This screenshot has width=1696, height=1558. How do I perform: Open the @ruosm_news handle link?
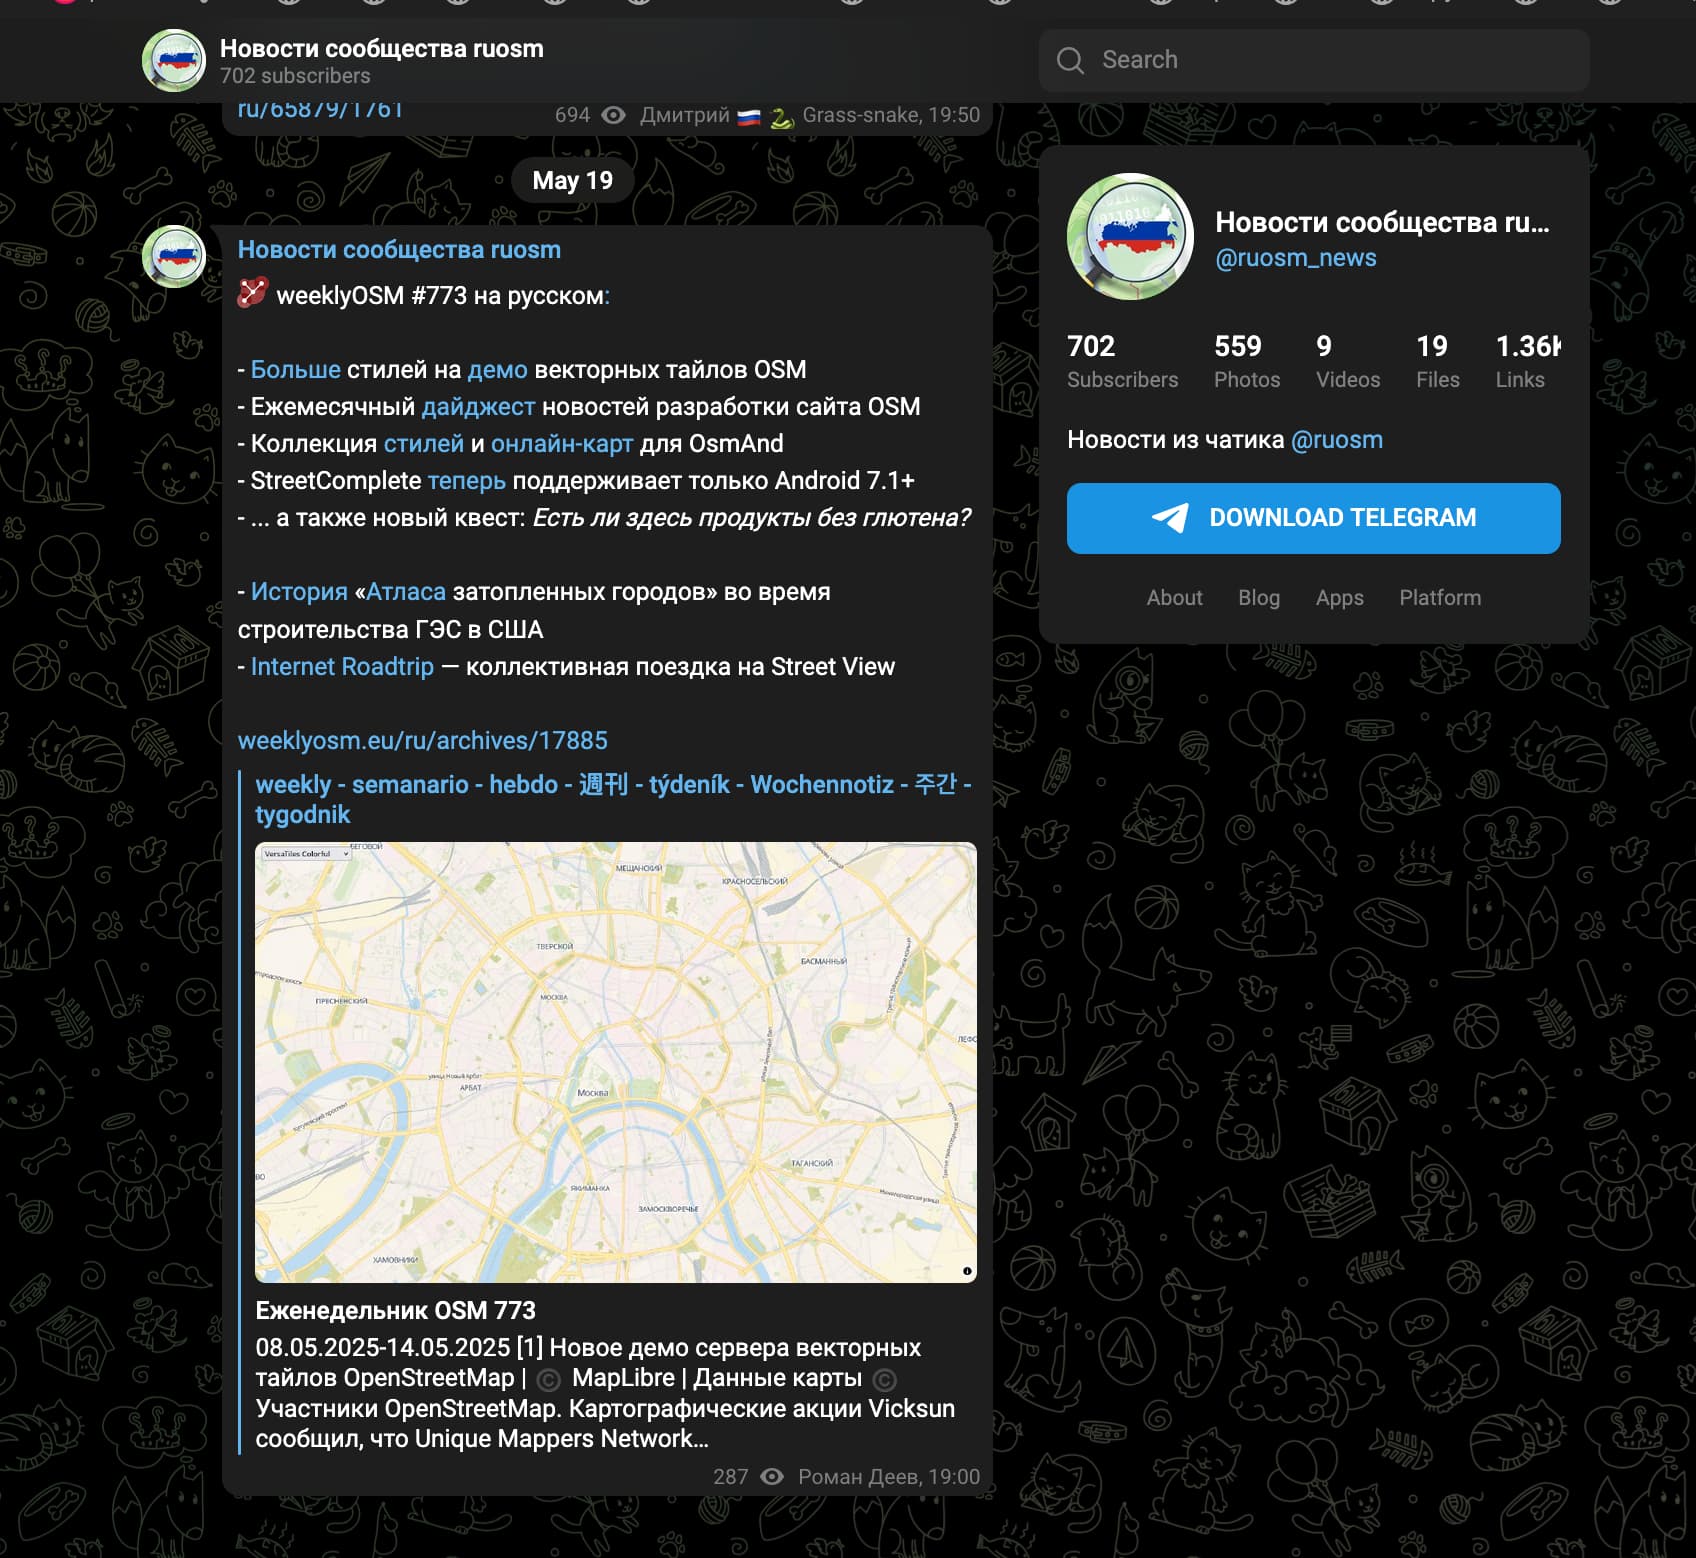pyautogui.click(x=1296, y=258)
